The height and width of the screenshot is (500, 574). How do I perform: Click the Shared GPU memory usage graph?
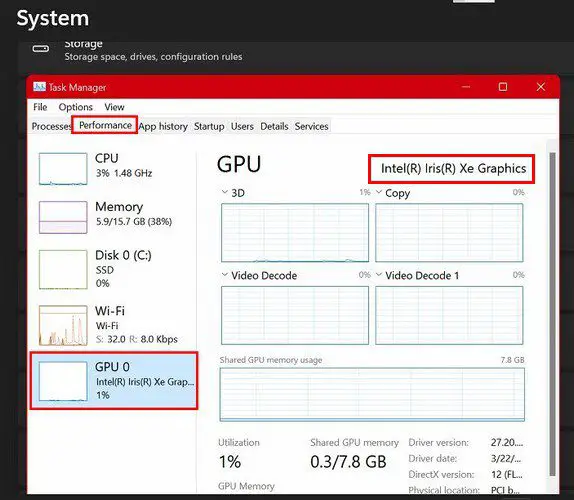click(x=372, y=395)
